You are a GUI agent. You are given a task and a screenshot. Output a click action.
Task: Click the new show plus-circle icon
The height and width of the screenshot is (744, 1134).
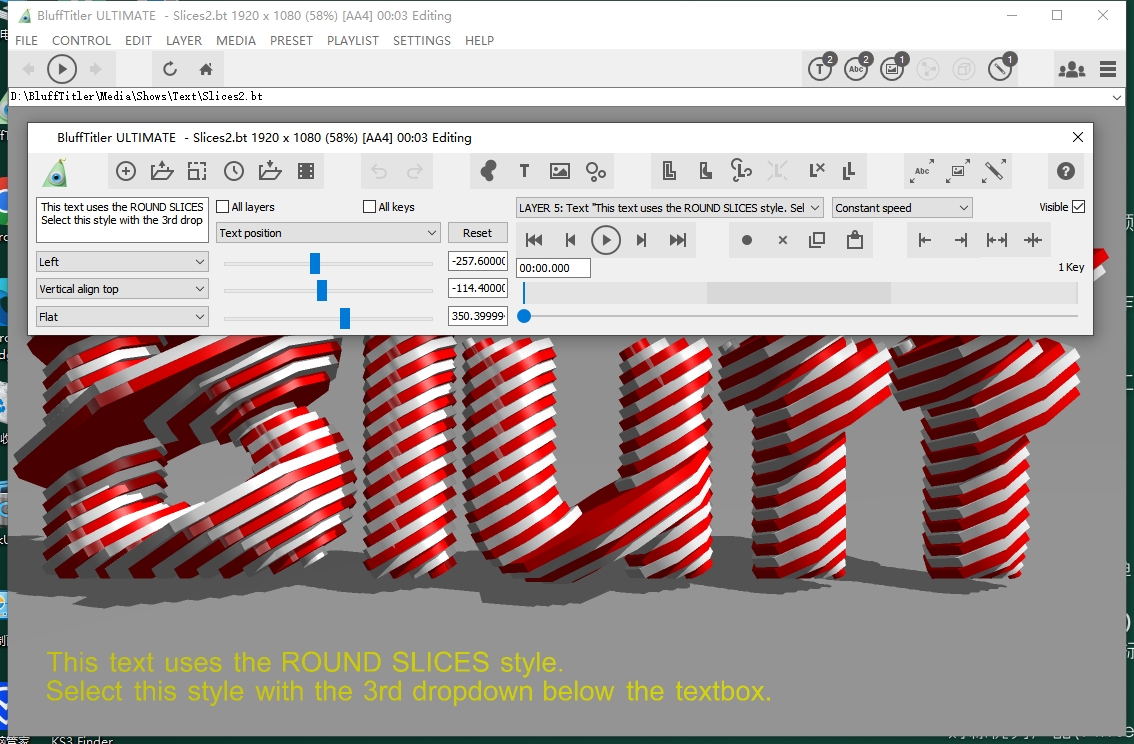126,171
